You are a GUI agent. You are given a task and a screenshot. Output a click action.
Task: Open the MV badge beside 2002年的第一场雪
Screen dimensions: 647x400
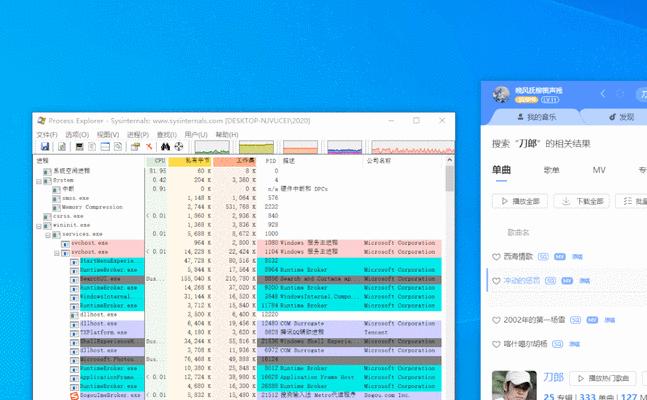(592, 320)
